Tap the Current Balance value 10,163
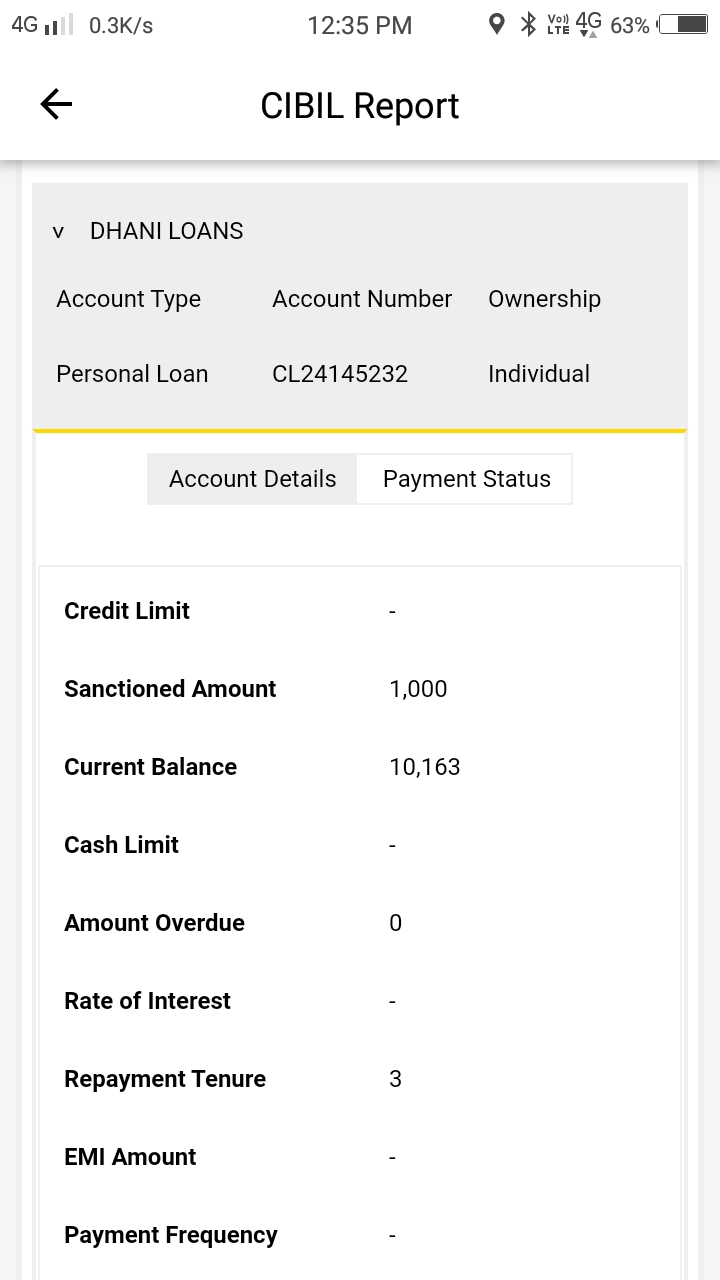The width and height of the screenshot is (720, 1280). [425, 767]
